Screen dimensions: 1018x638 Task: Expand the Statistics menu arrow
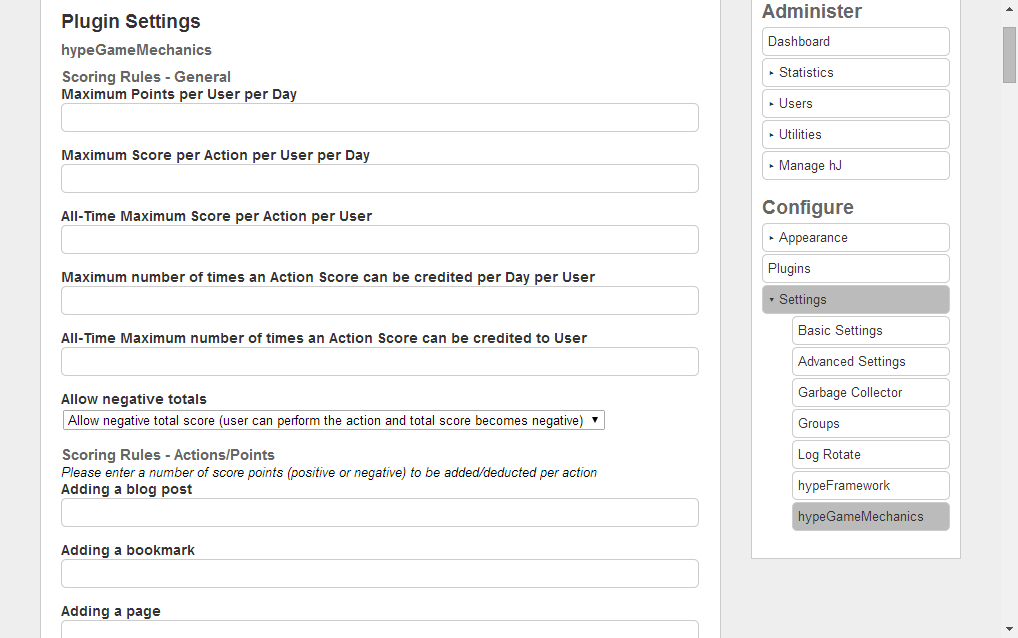[772, 73]
